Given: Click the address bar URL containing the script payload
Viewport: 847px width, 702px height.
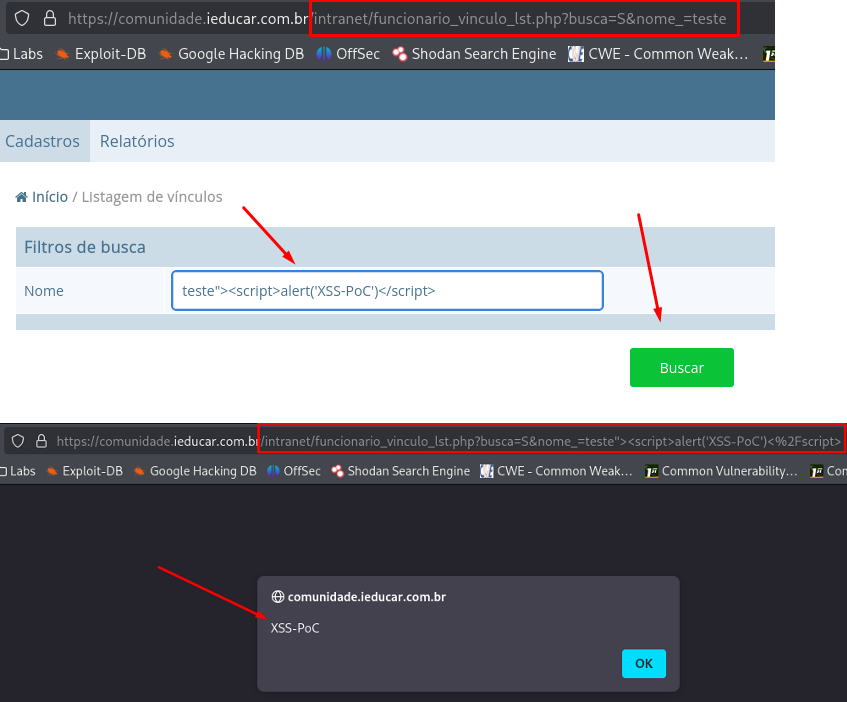Looking at the screenshot, I should click(449, 441).
